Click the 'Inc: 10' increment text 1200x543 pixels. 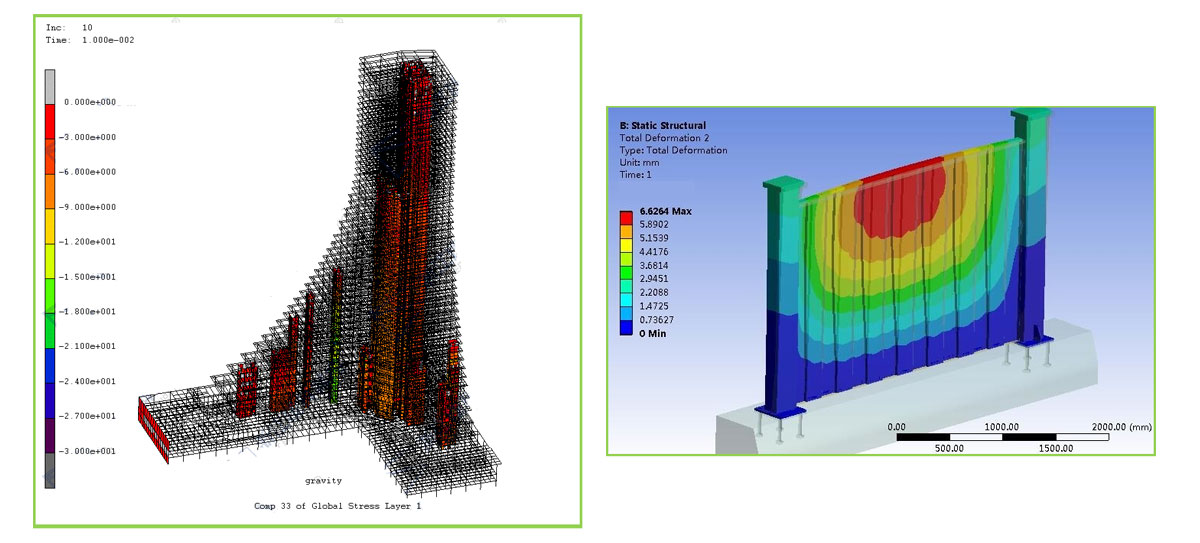click(x=70, y=28)
